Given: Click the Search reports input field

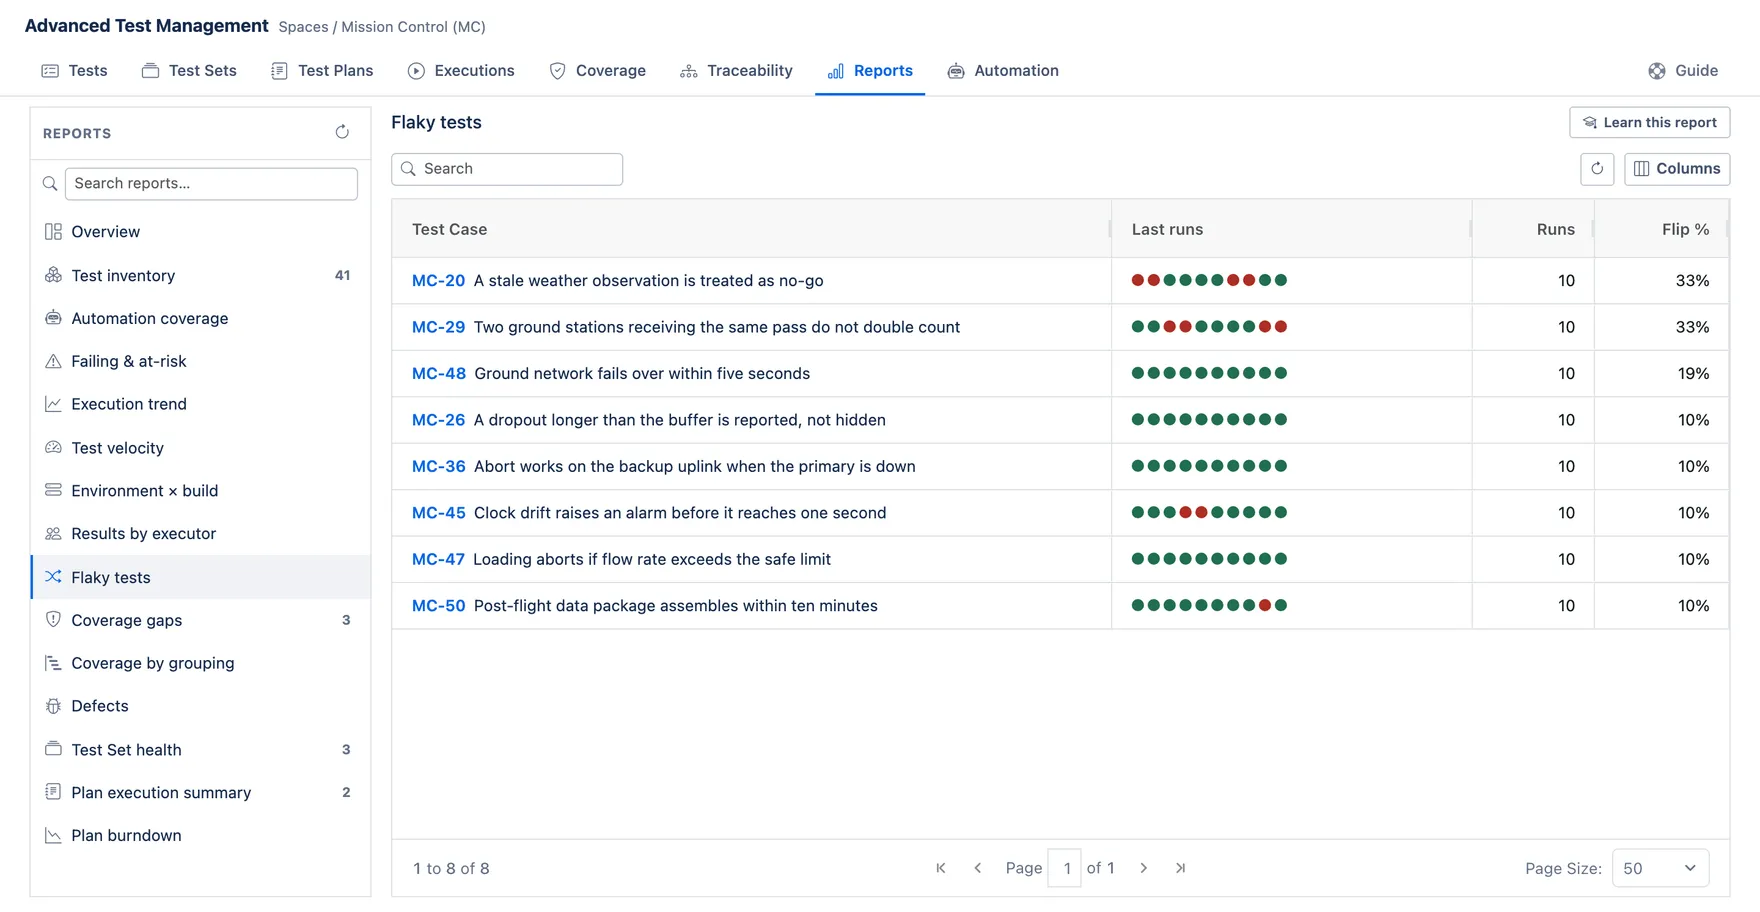Looking at the screenshot, I should point(211,184).
